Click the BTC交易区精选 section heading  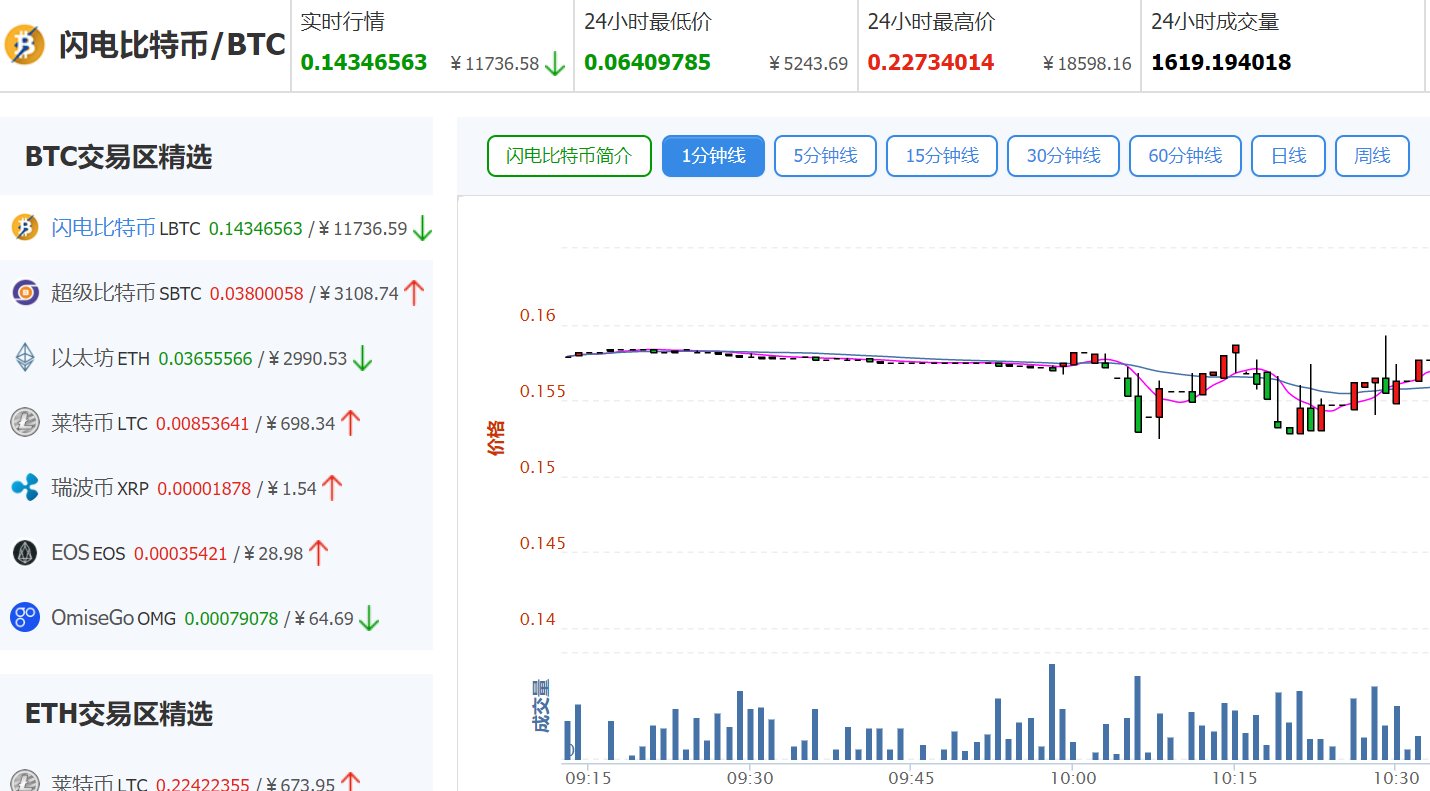point(119,157)
